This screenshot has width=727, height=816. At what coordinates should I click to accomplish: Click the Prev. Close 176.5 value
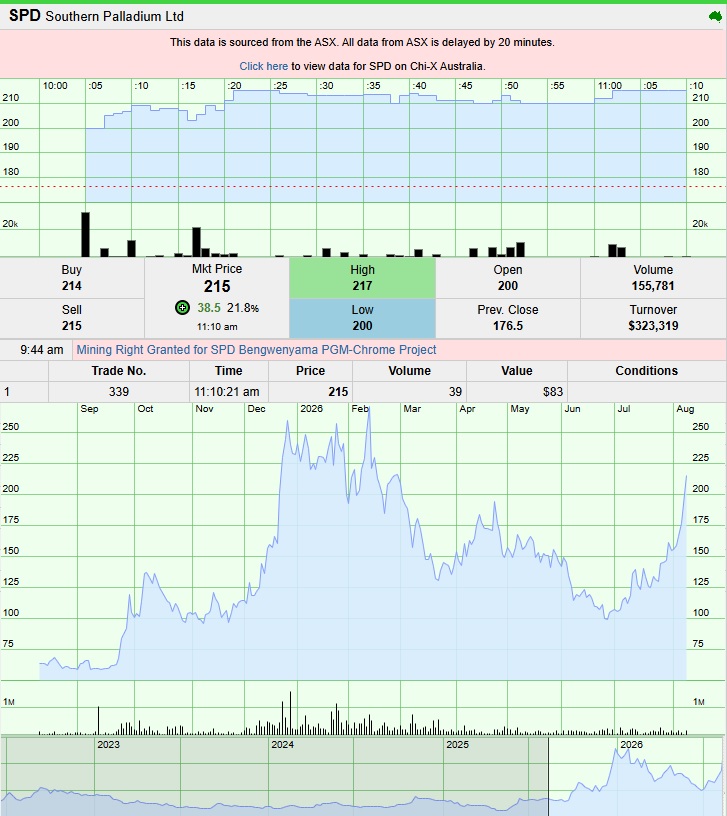[x=508, y=326]
